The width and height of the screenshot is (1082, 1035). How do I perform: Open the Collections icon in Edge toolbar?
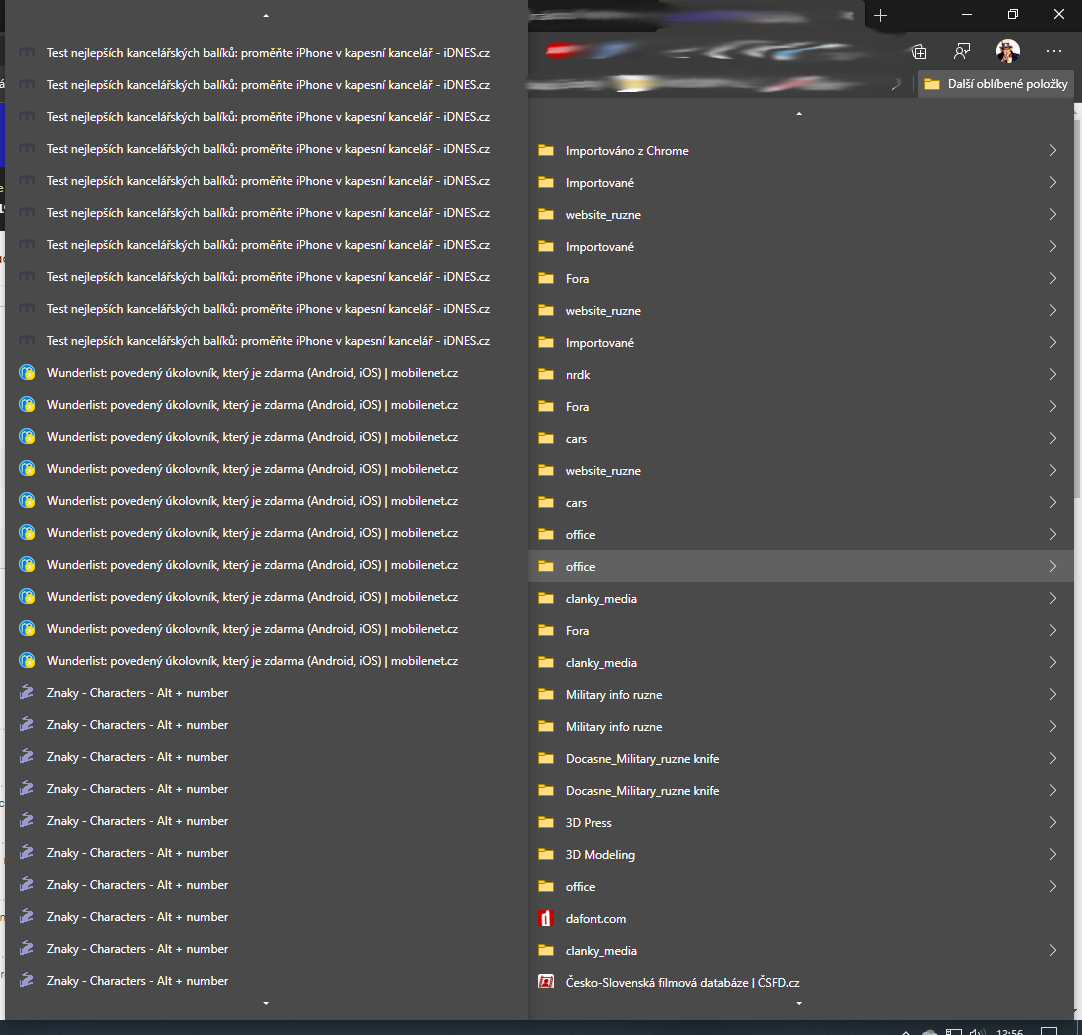coord(918,51)
